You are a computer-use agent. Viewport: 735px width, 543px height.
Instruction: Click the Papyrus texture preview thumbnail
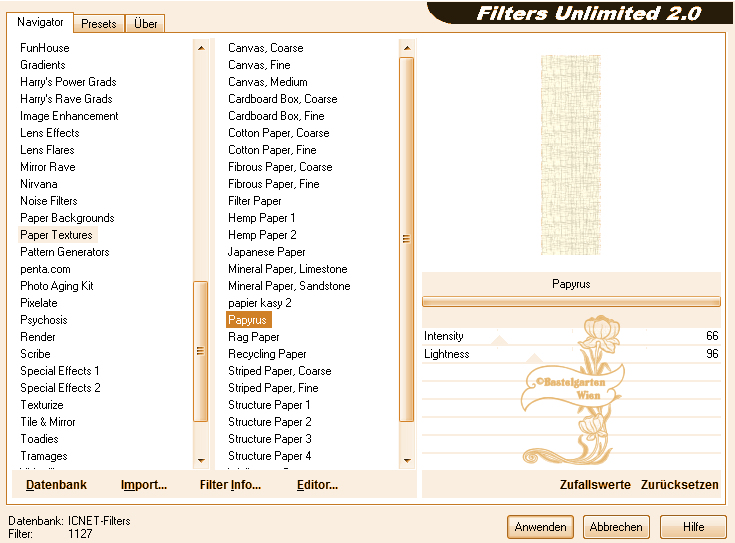(570, 155)
